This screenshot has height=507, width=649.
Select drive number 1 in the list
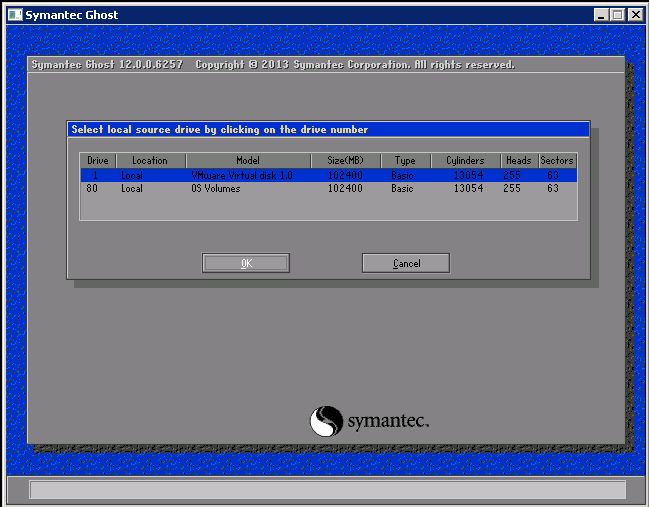click(95, 175)
